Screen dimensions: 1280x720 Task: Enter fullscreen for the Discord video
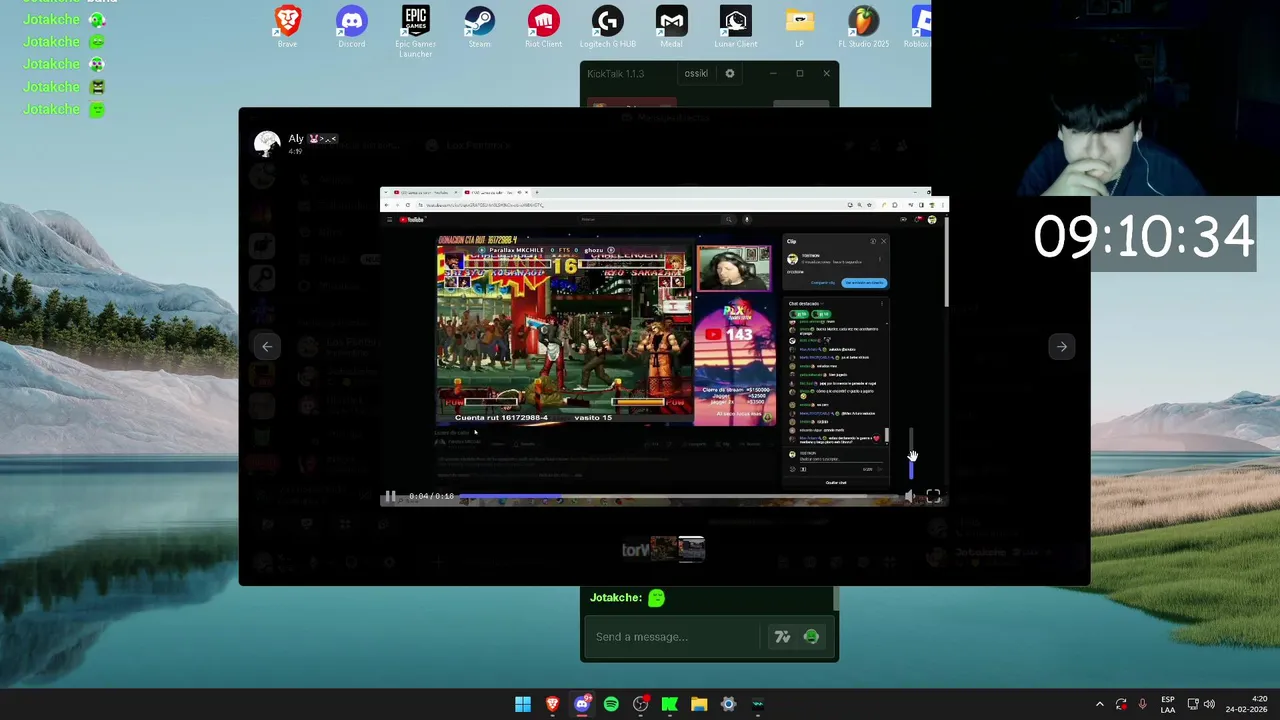[933, 496]
